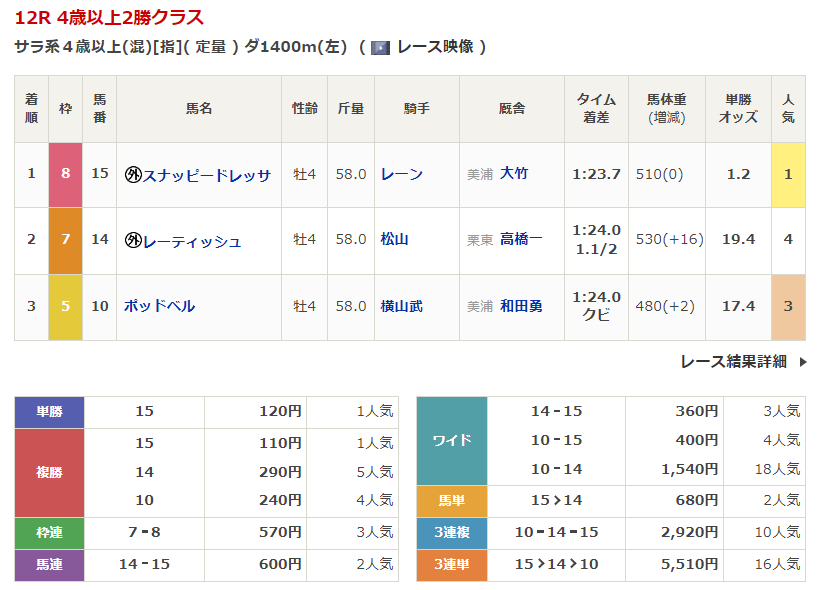Click the ワイド payout label

point(451,440)
